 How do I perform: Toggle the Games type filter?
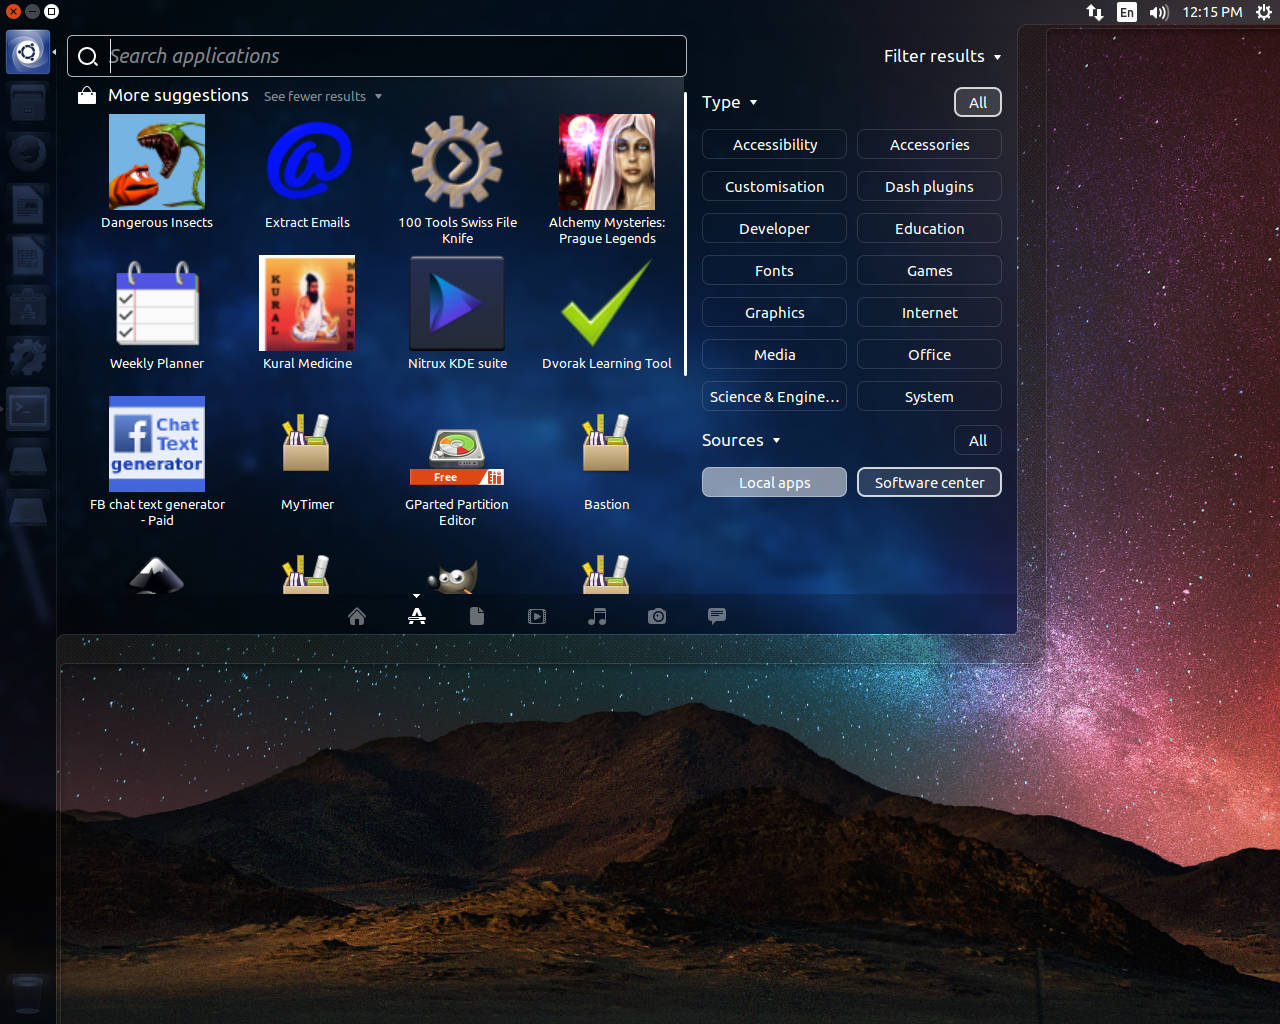pyautogui.click(x=929, y=270)
